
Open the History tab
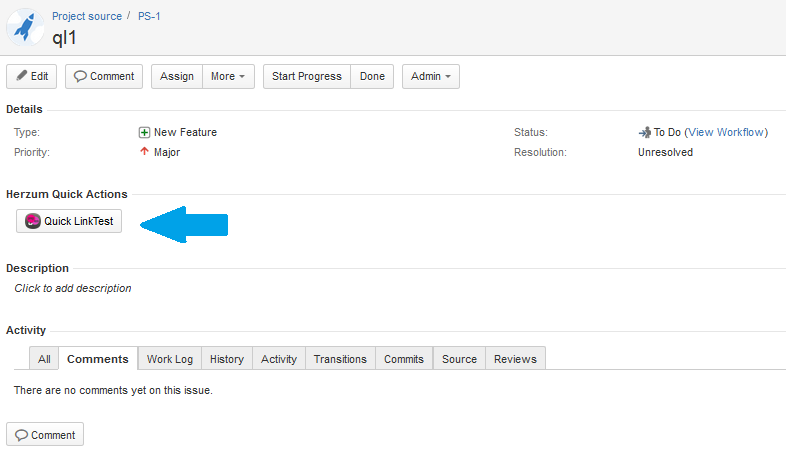coord(227,359)
